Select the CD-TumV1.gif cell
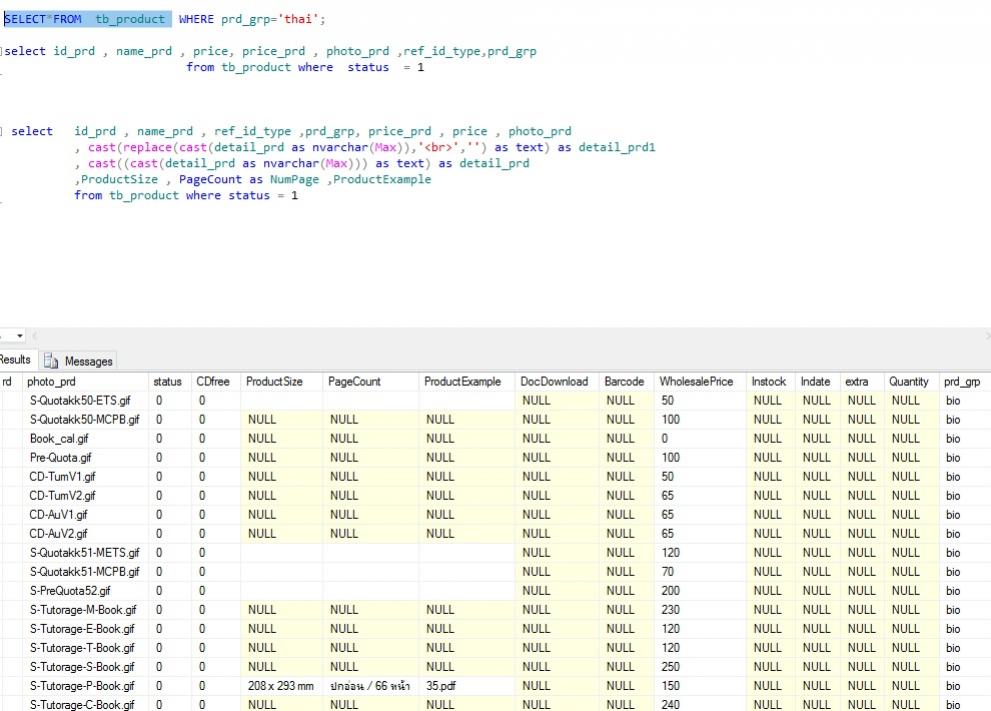 (63, 476)
